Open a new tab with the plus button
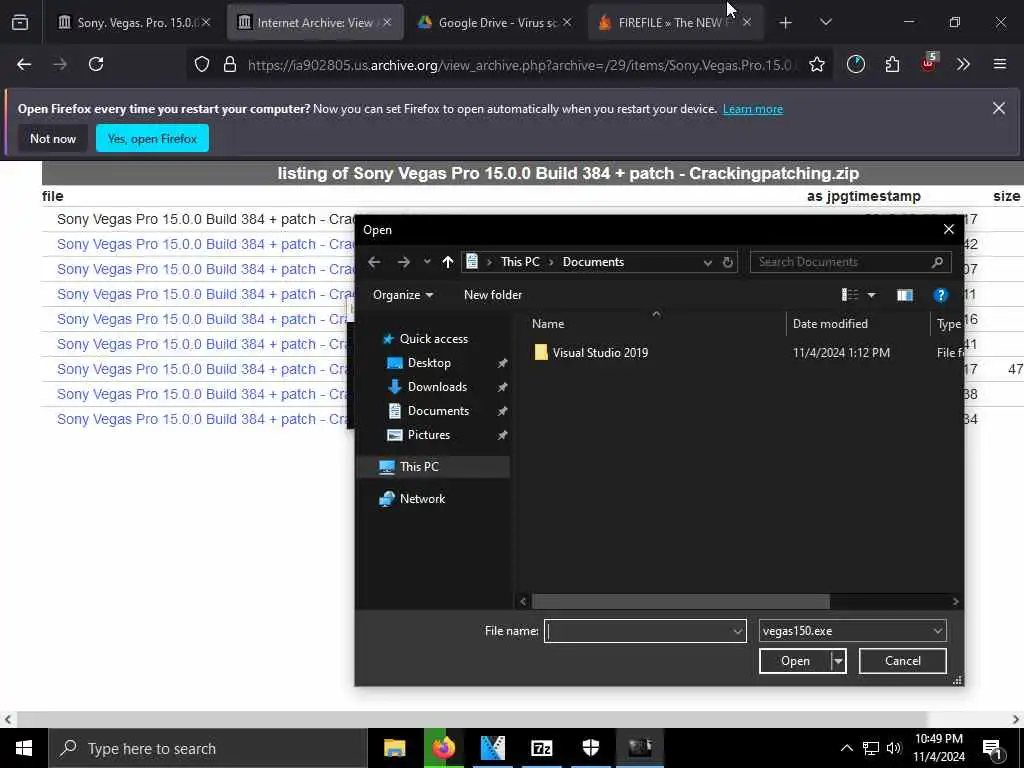The width and height of the screenshot is (1024, 768). (x=786, y=23)
